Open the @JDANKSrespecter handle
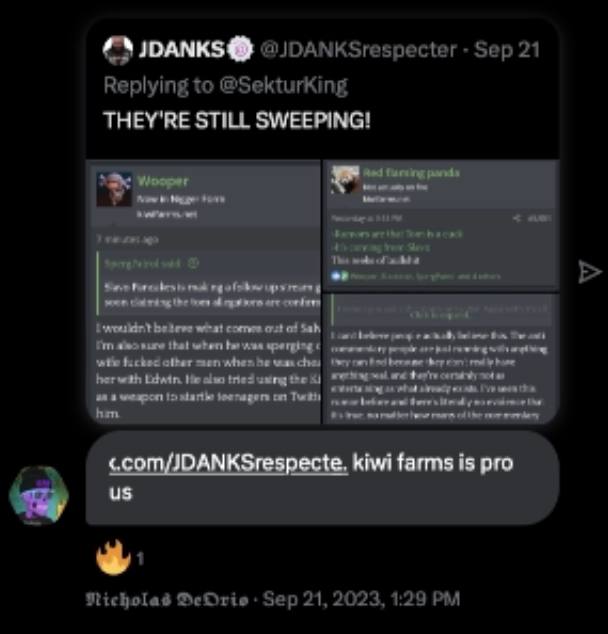608x634 pixels. click(x=358, y=50)
